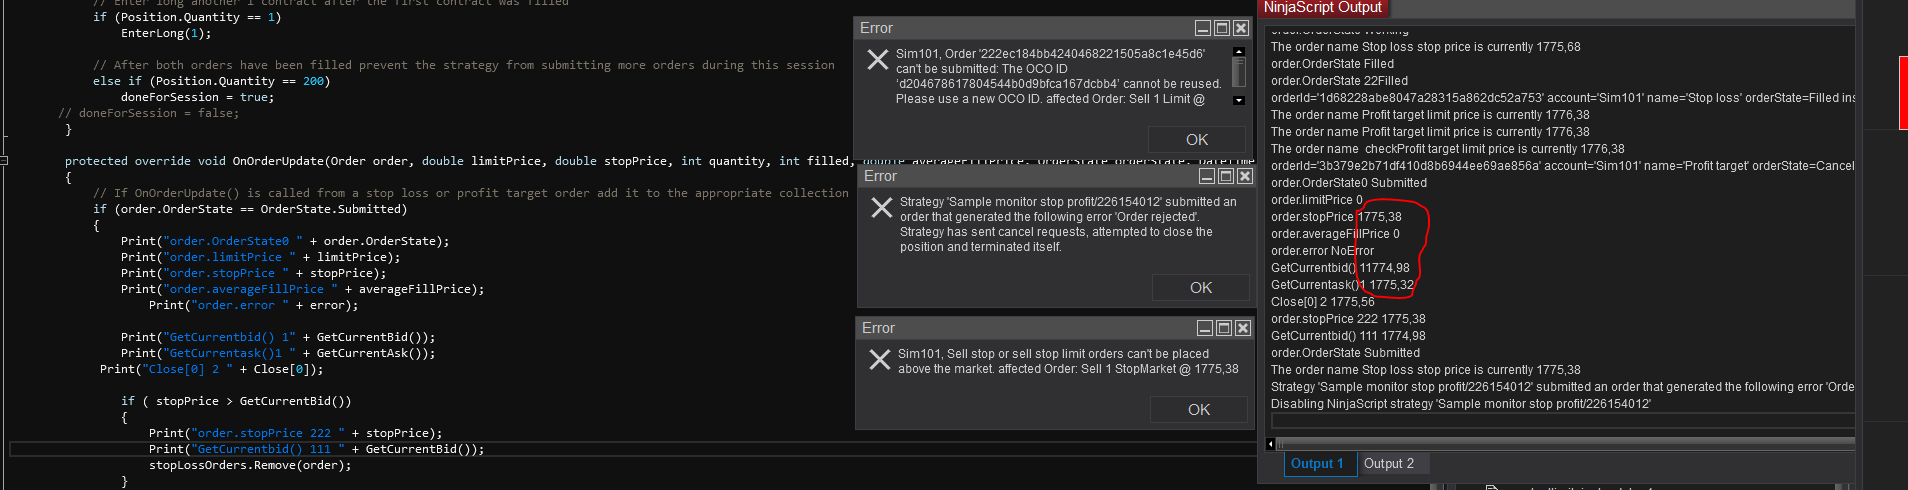Click OK in the OCO ID error dialog
Viewport: 1908px width, 490px height.
point(1196,140)
